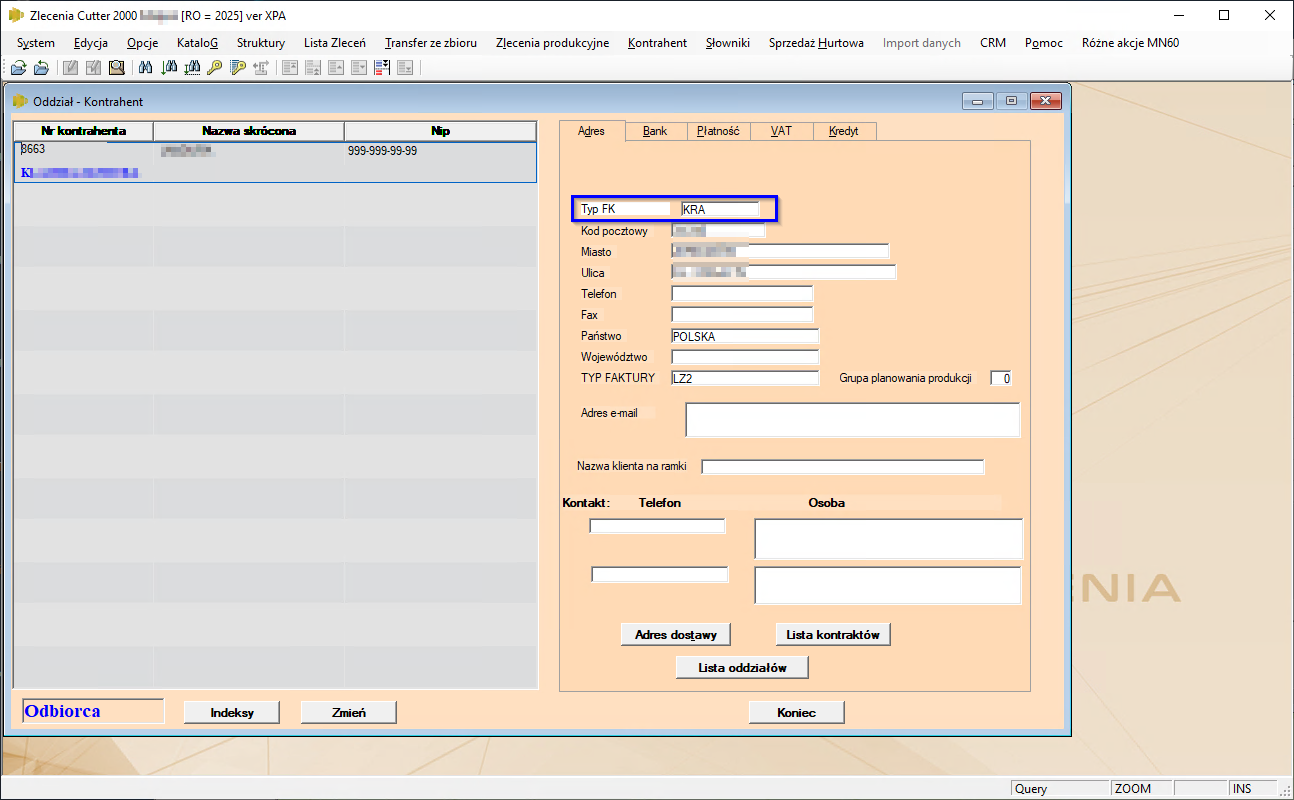Click the Zmień button

(348, 712)
